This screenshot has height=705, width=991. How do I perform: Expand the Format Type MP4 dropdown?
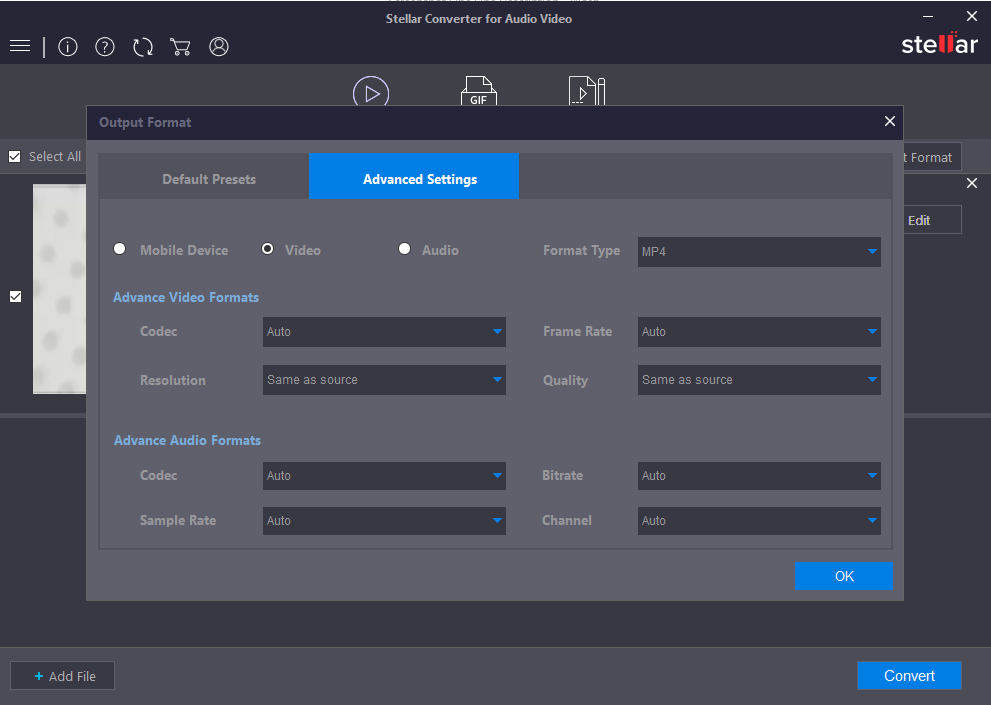759,252
